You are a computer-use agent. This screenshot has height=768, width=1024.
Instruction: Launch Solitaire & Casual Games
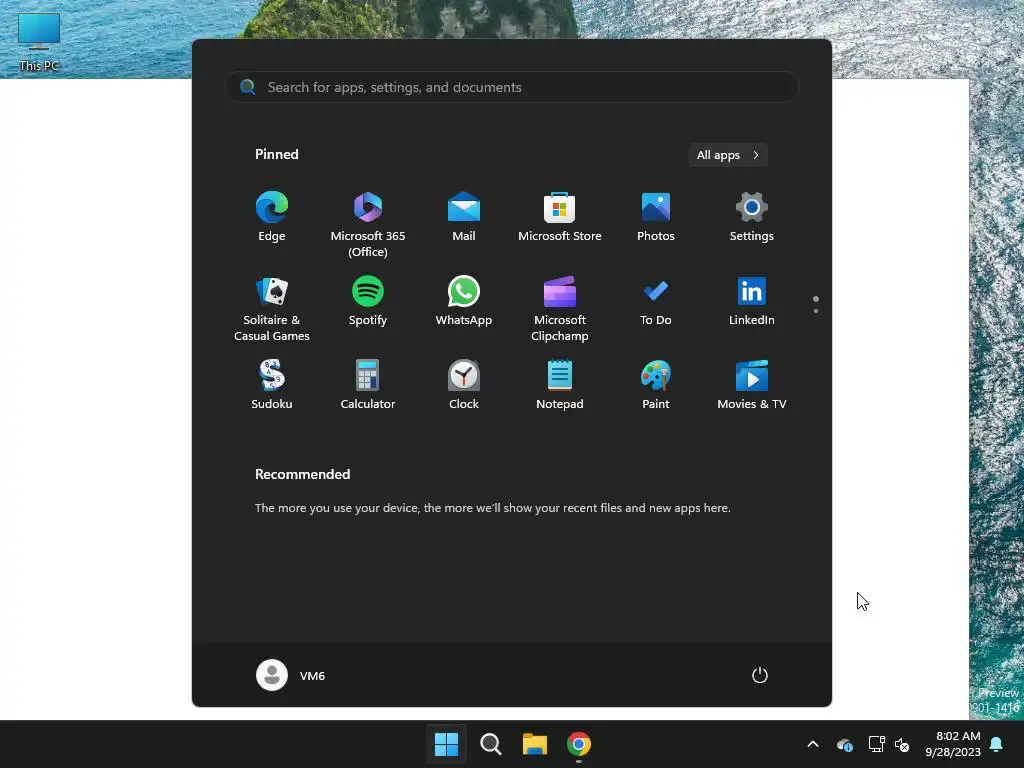click(x=272, y=308)
